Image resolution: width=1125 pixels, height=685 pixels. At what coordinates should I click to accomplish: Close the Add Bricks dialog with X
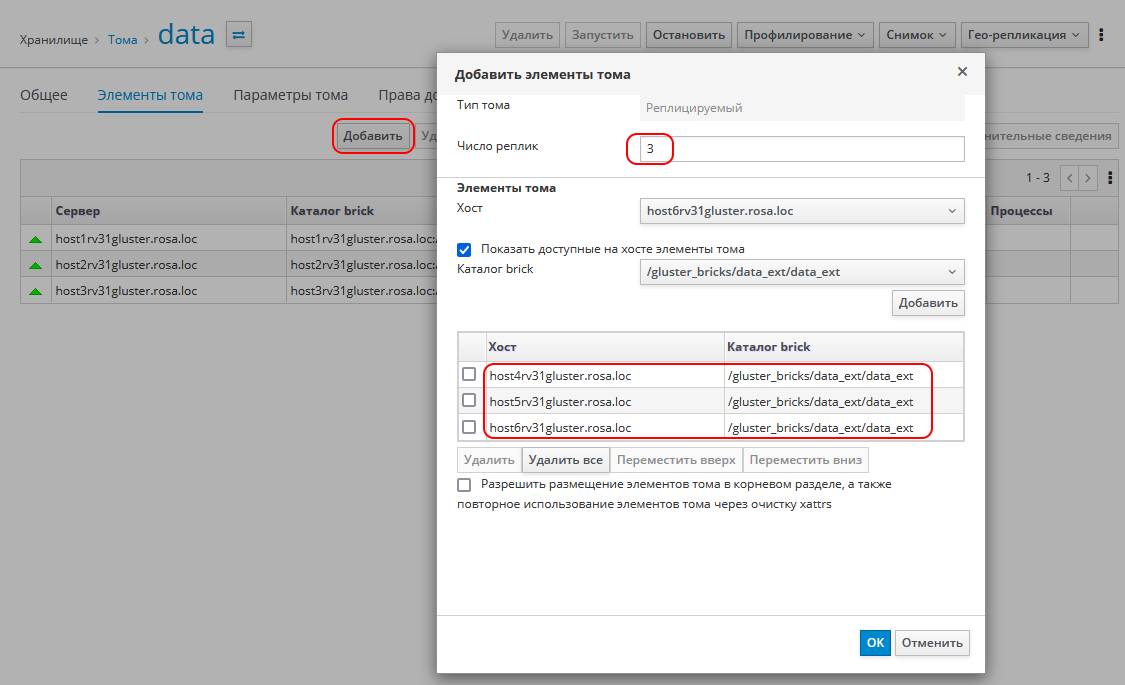point(962,72)
